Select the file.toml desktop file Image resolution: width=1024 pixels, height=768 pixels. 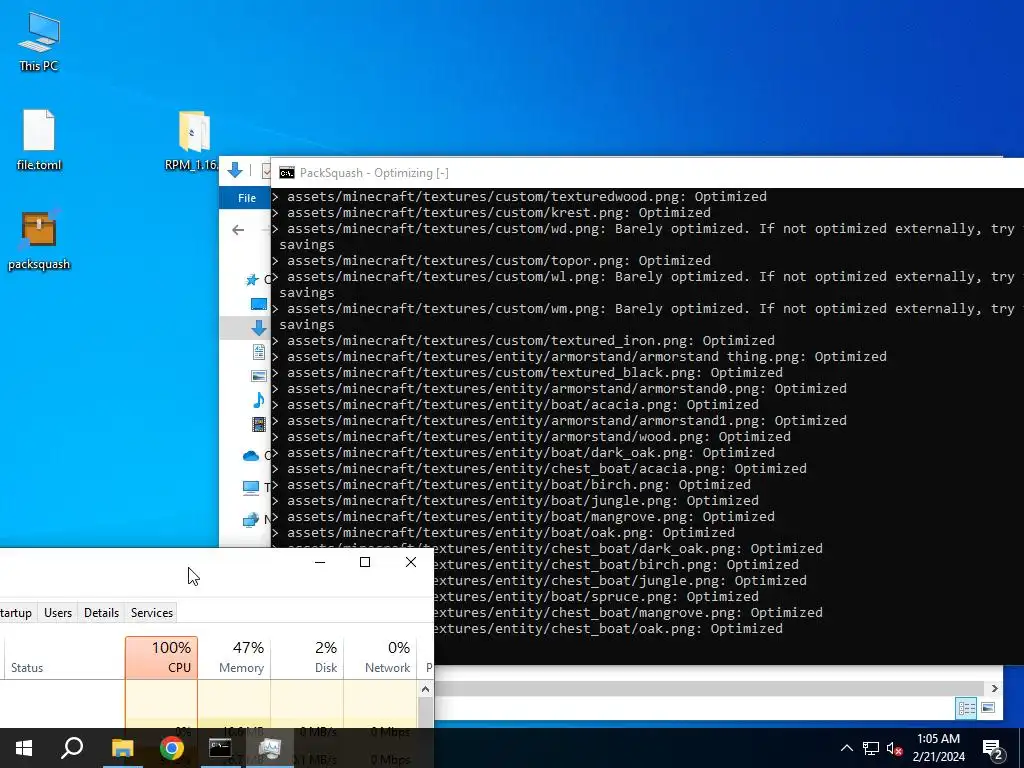tap(39, 140)
